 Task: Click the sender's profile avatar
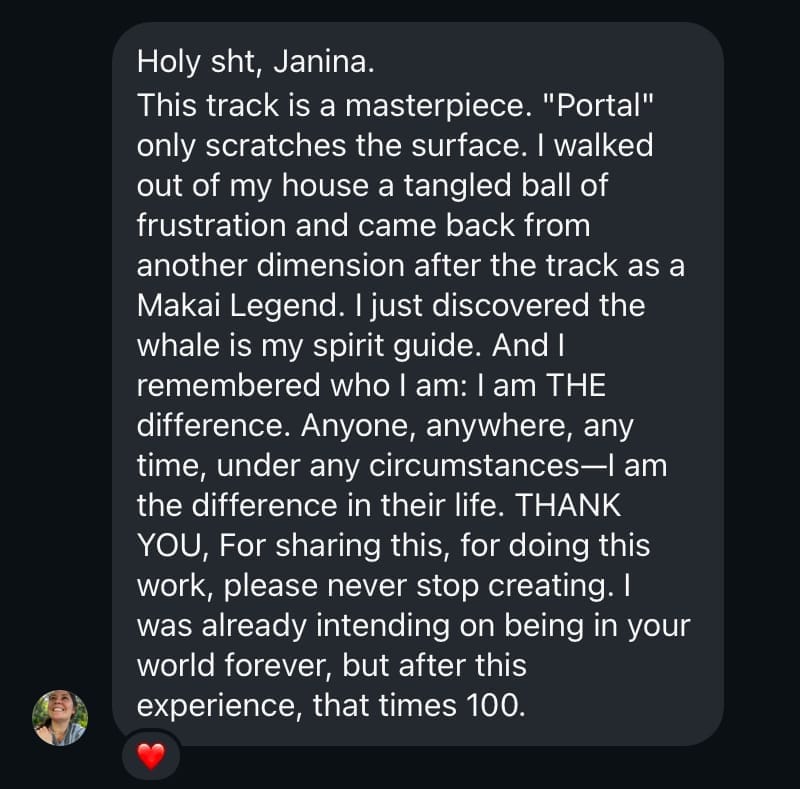click(x=60, y=717)
